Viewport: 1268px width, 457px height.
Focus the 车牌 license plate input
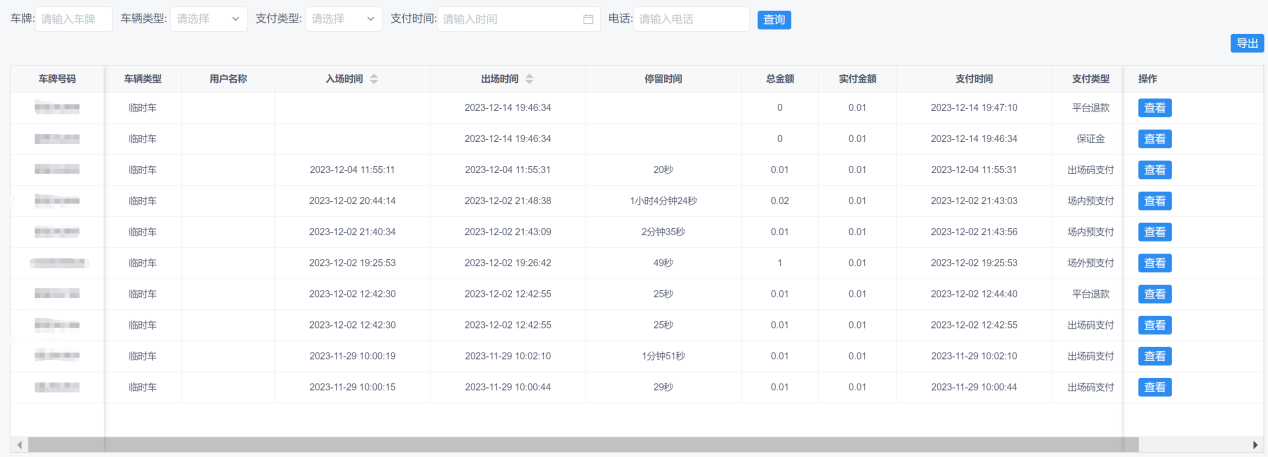(x=74, y=19)
